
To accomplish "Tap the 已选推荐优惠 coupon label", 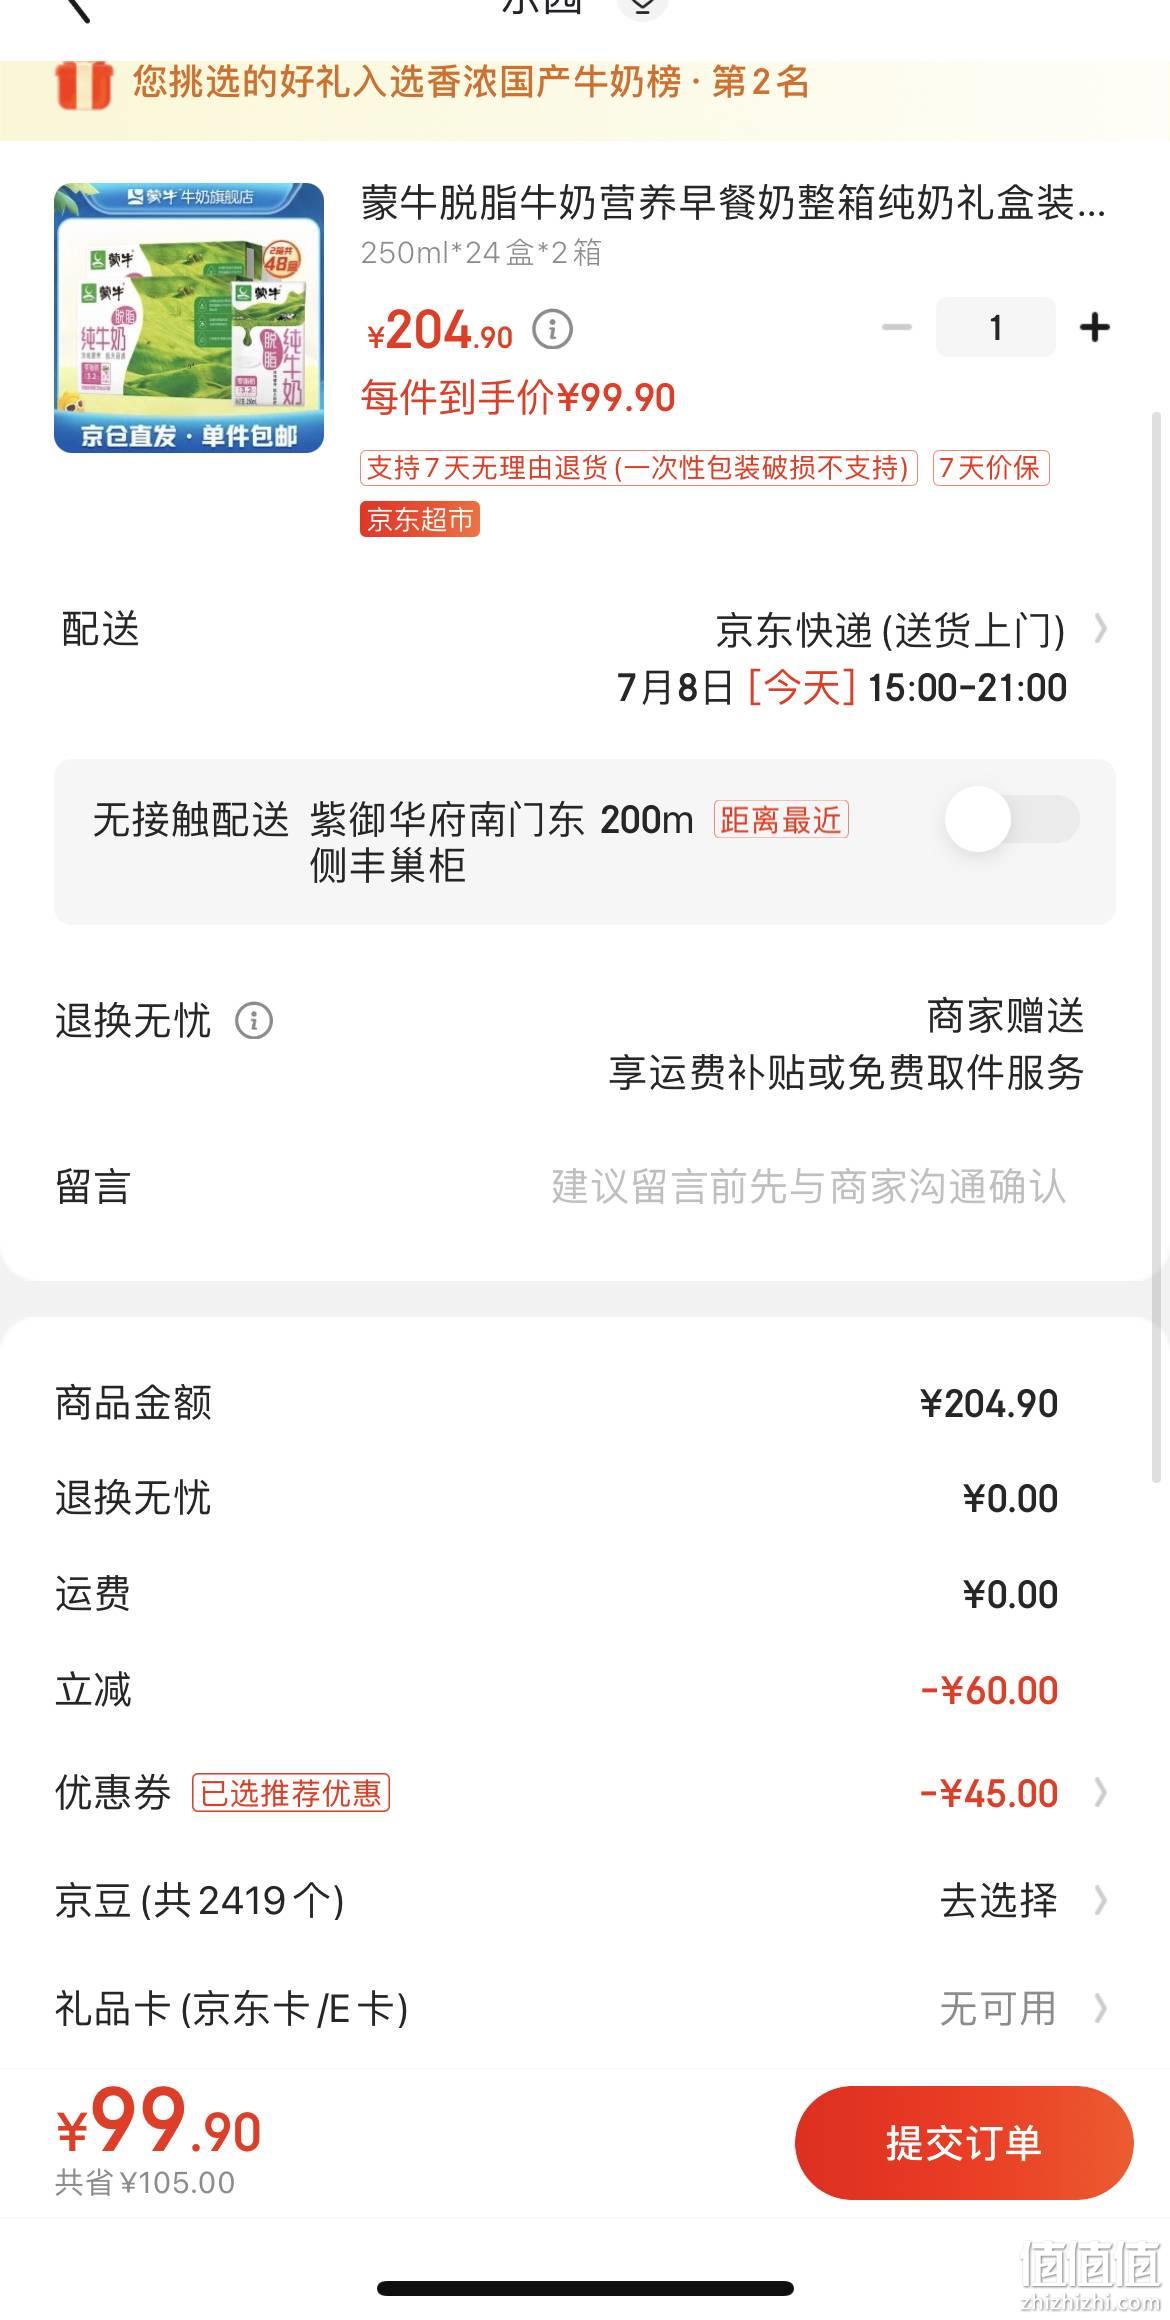I will tap(291, 1793).
